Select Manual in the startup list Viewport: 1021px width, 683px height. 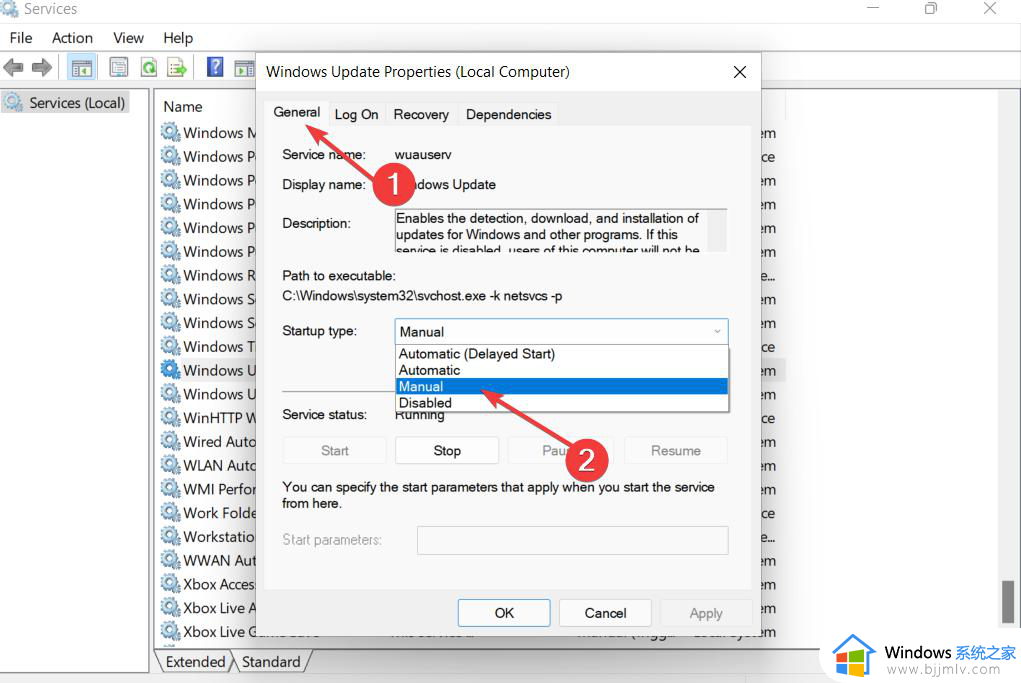coord(561,386)
